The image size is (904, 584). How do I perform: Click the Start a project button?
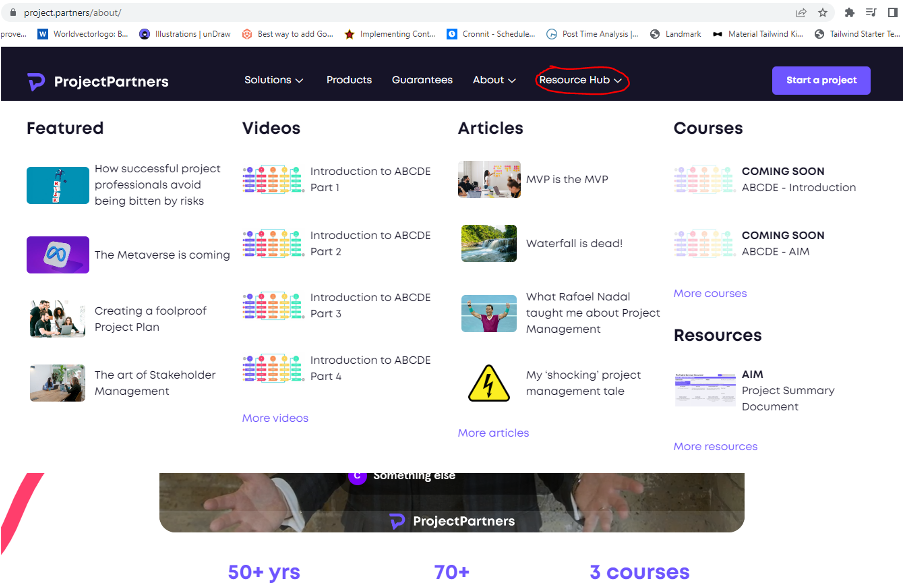[821, 80]
